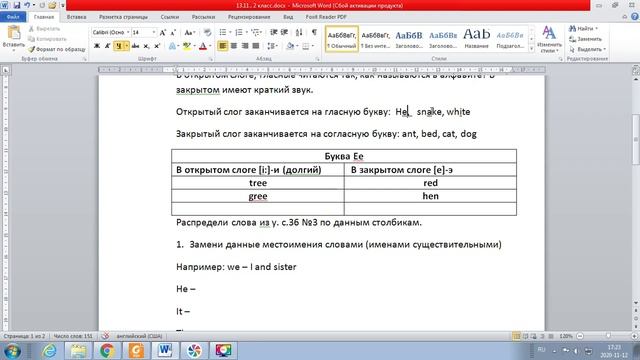Image resolution: width=640 pixels, height=360 pixels.
Task: Open the underline style dropdown arrow
Action: point(127,46)
